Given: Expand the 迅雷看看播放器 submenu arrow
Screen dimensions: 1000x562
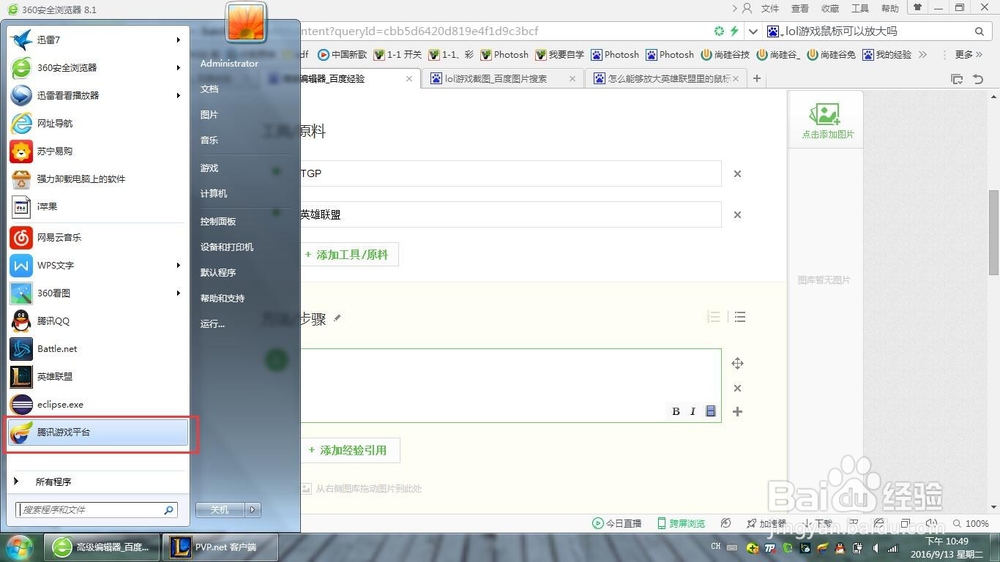Looking at the screenshot, I should tap(178, 95).
